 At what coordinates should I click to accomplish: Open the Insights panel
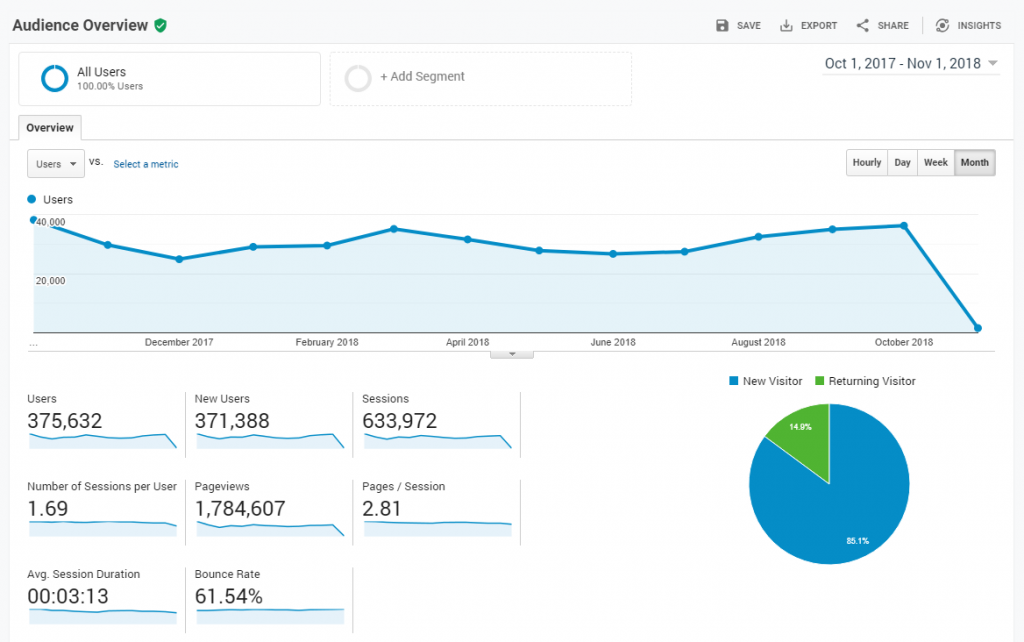pos(967,25)
